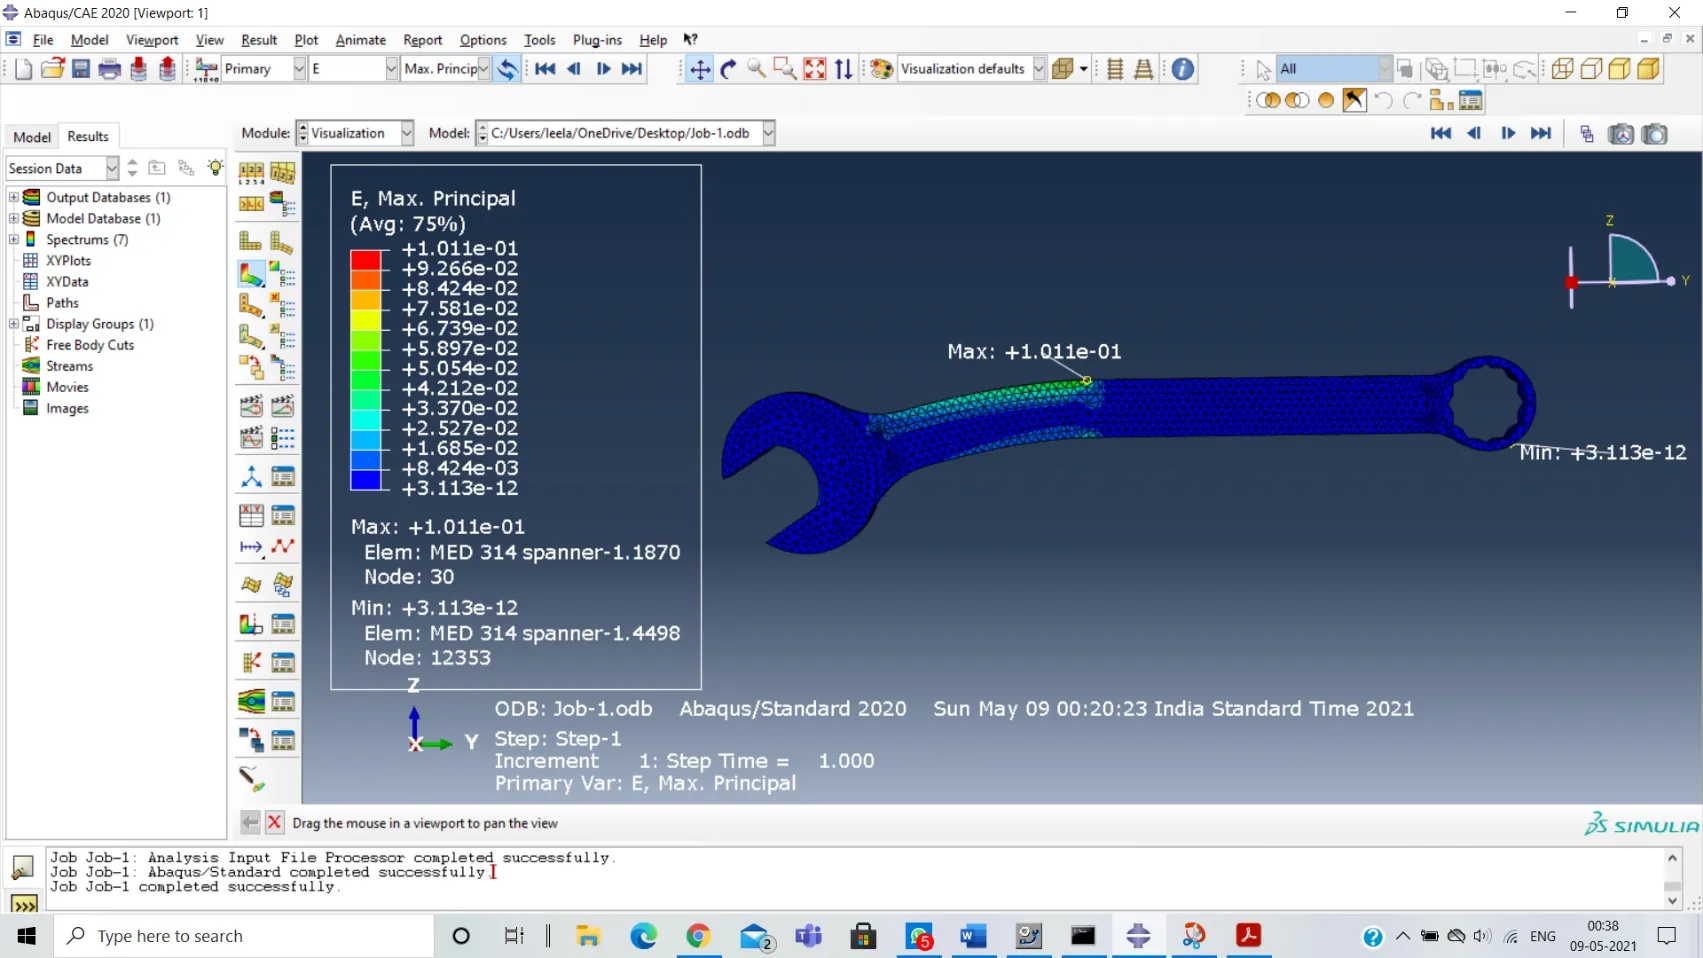Click the Auto-Fit View icon
The image size is (1703, 958).
pyautogui.click(x=815, y=69)
